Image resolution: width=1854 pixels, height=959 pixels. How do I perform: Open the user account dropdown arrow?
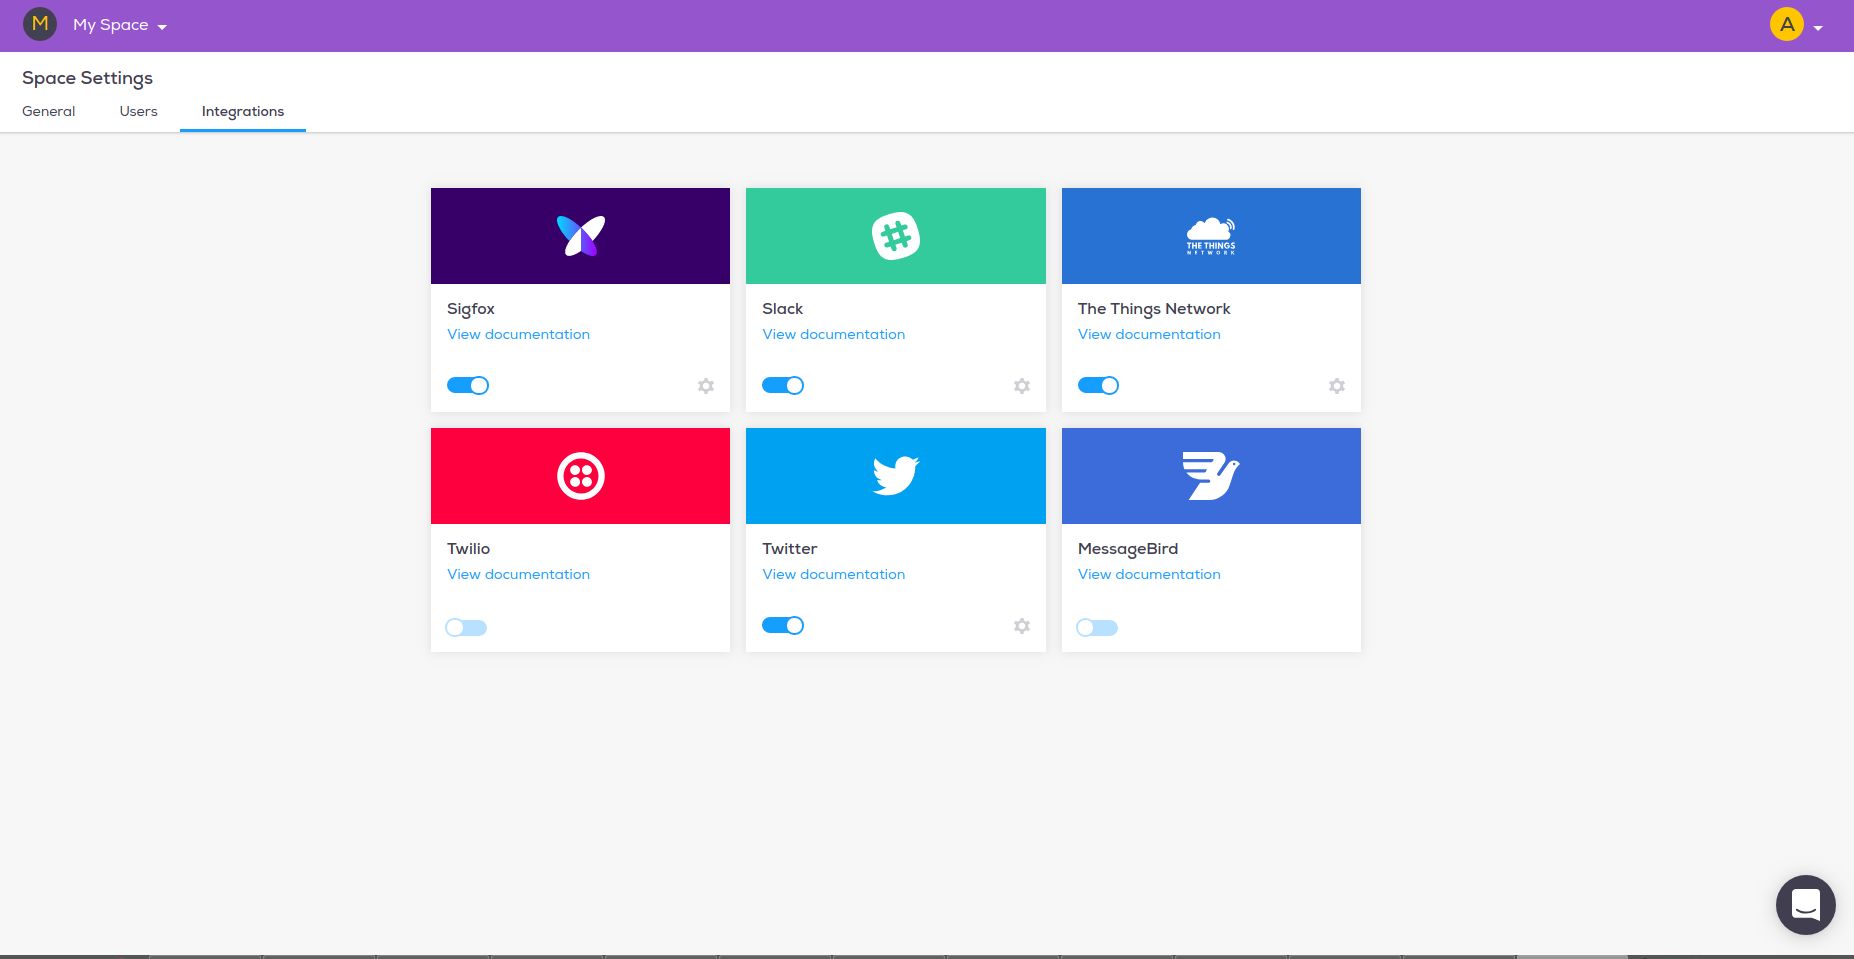[x=1818, y=28]
